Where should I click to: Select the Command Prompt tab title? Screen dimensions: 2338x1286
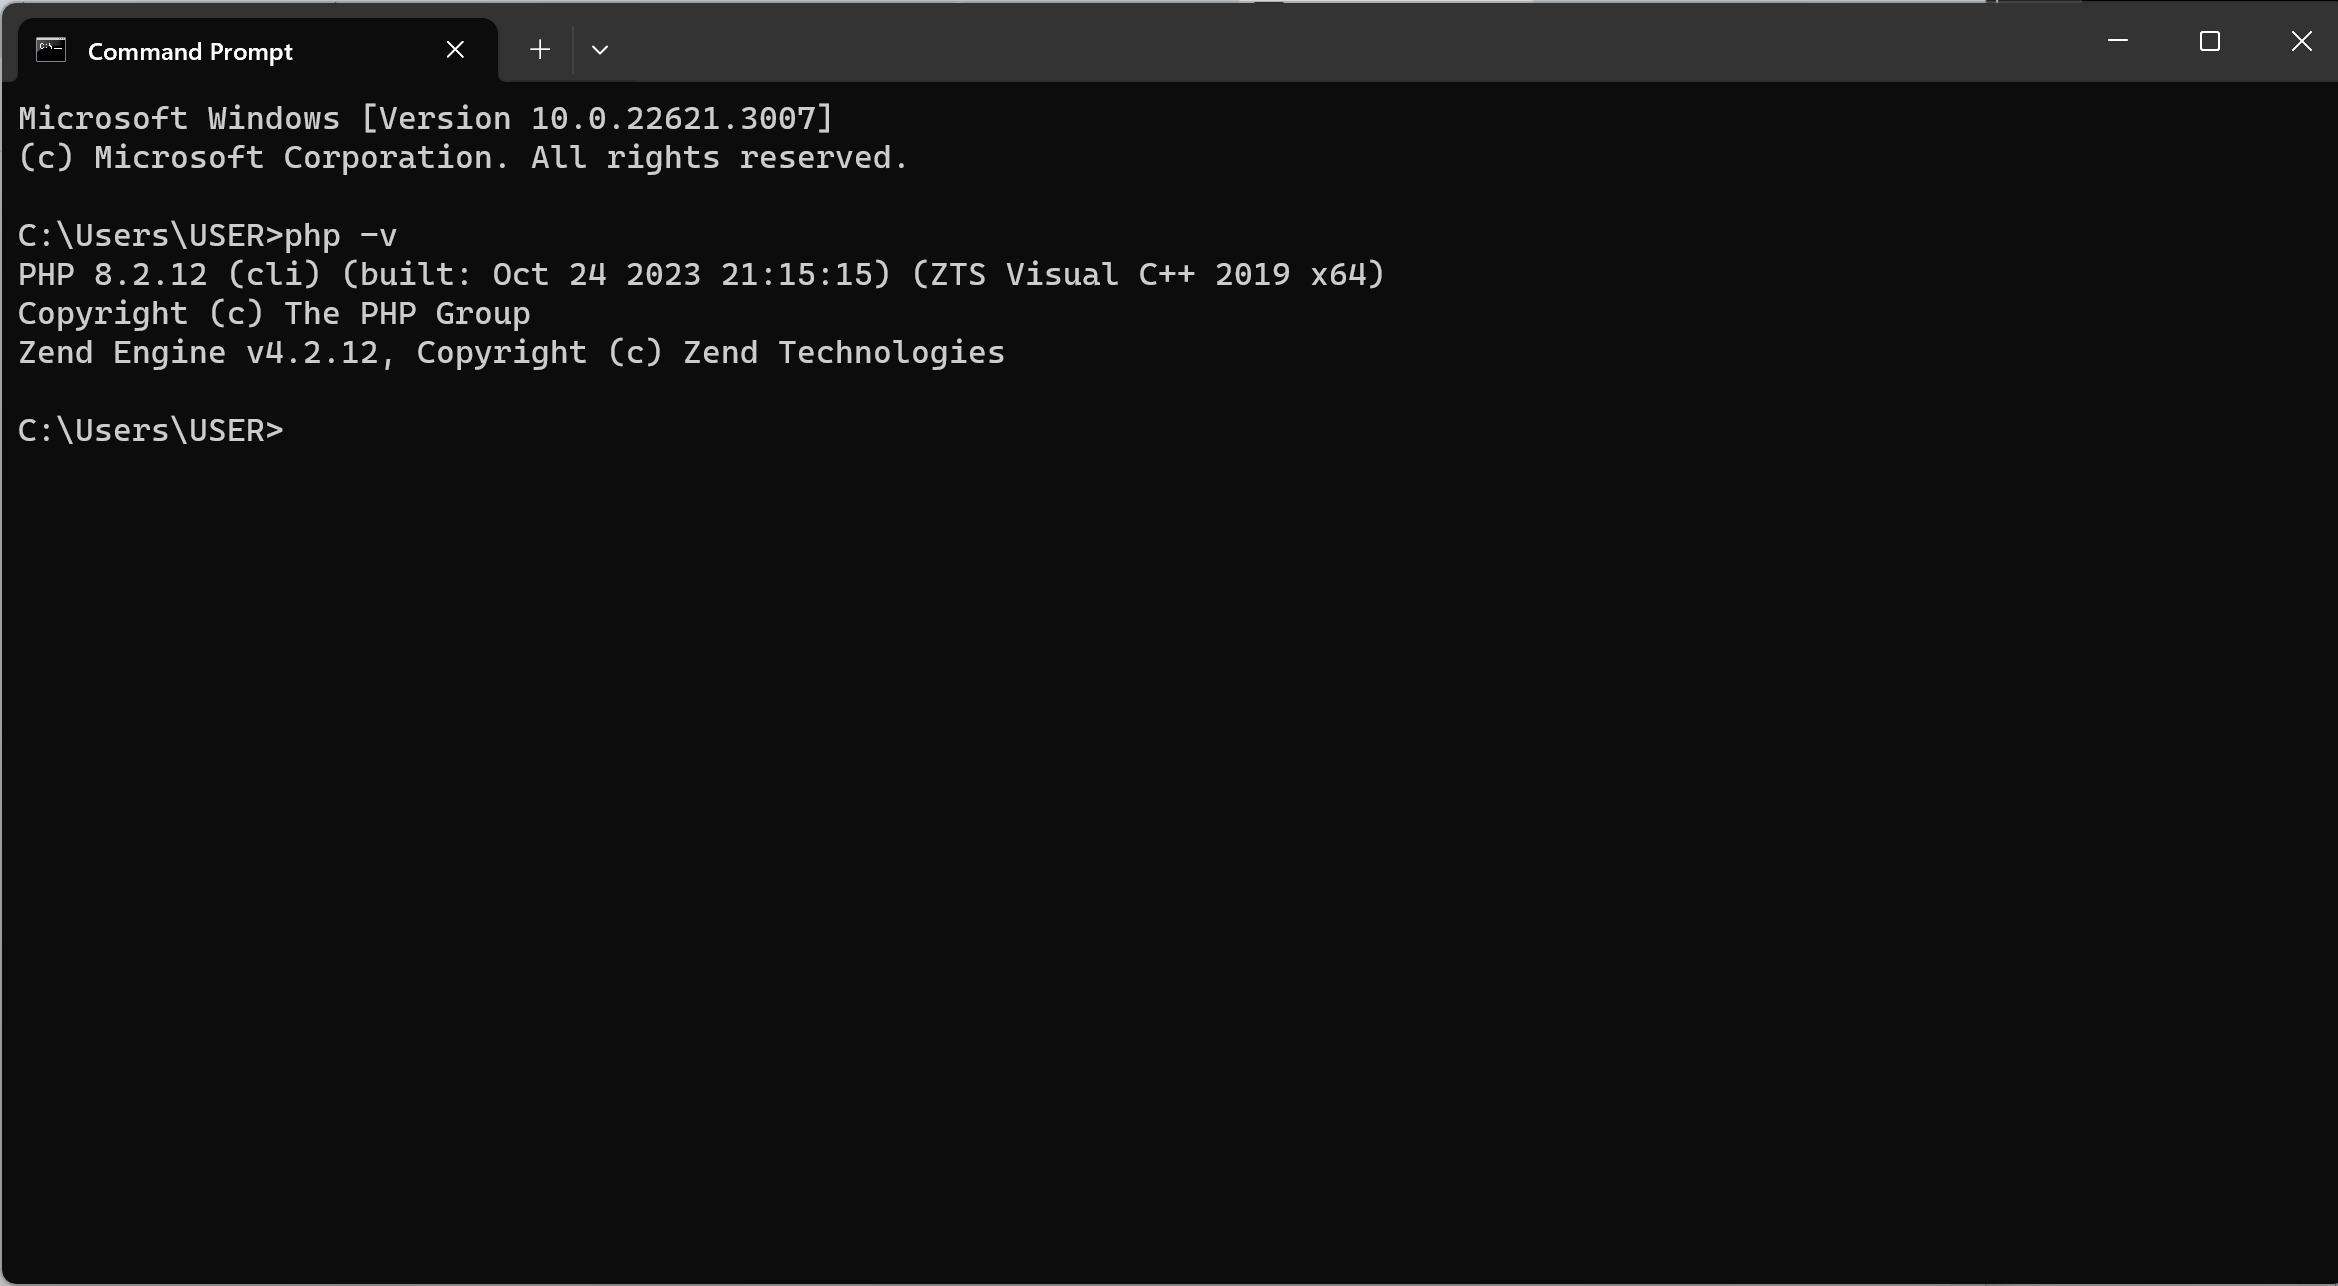[190, 52]
